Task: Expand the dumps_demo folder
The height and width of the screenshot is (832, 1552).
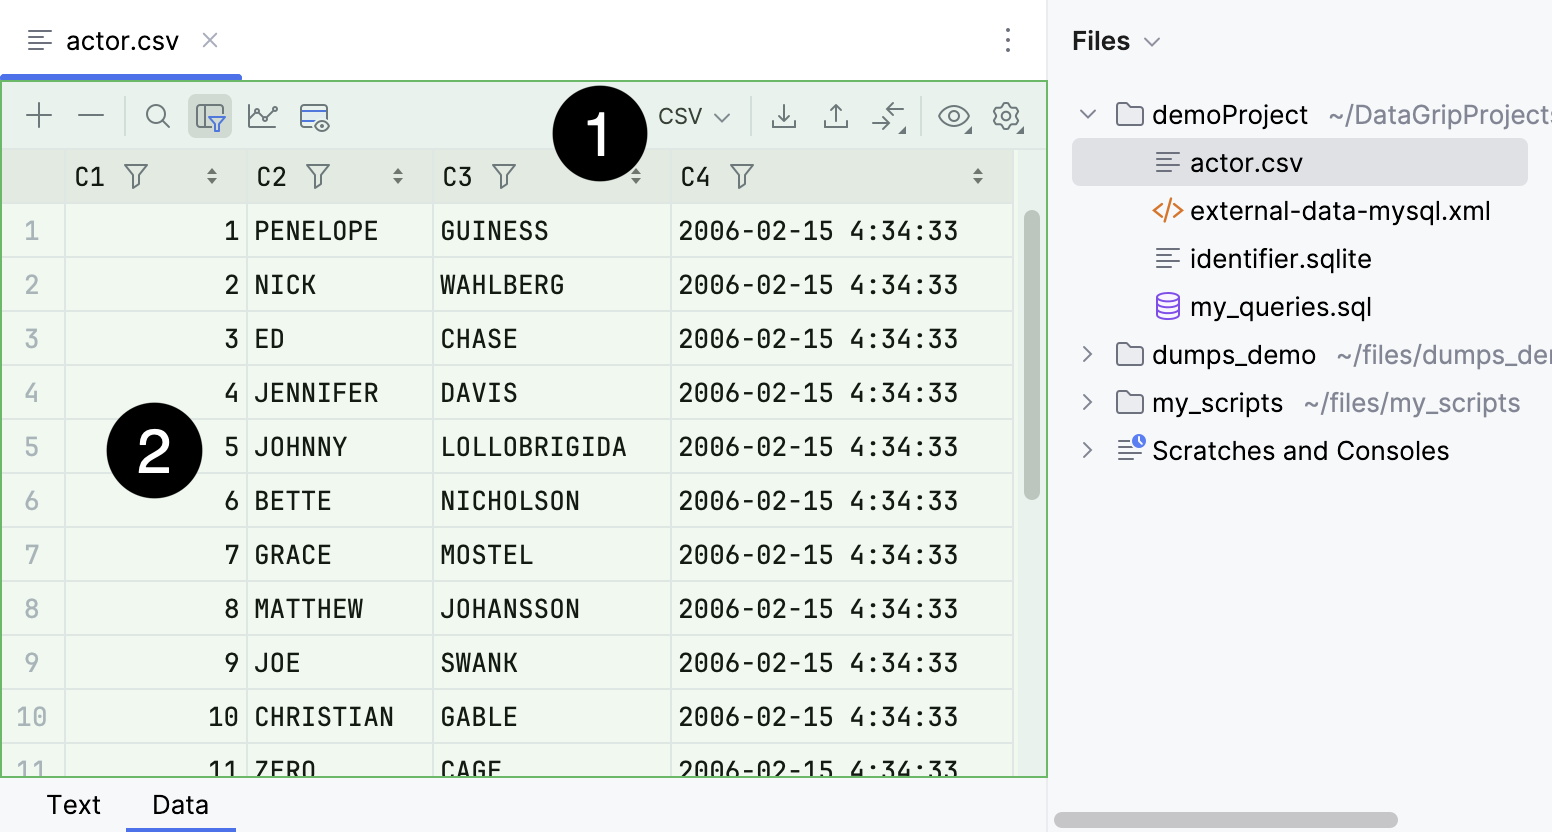Action: pos(1087,354)
